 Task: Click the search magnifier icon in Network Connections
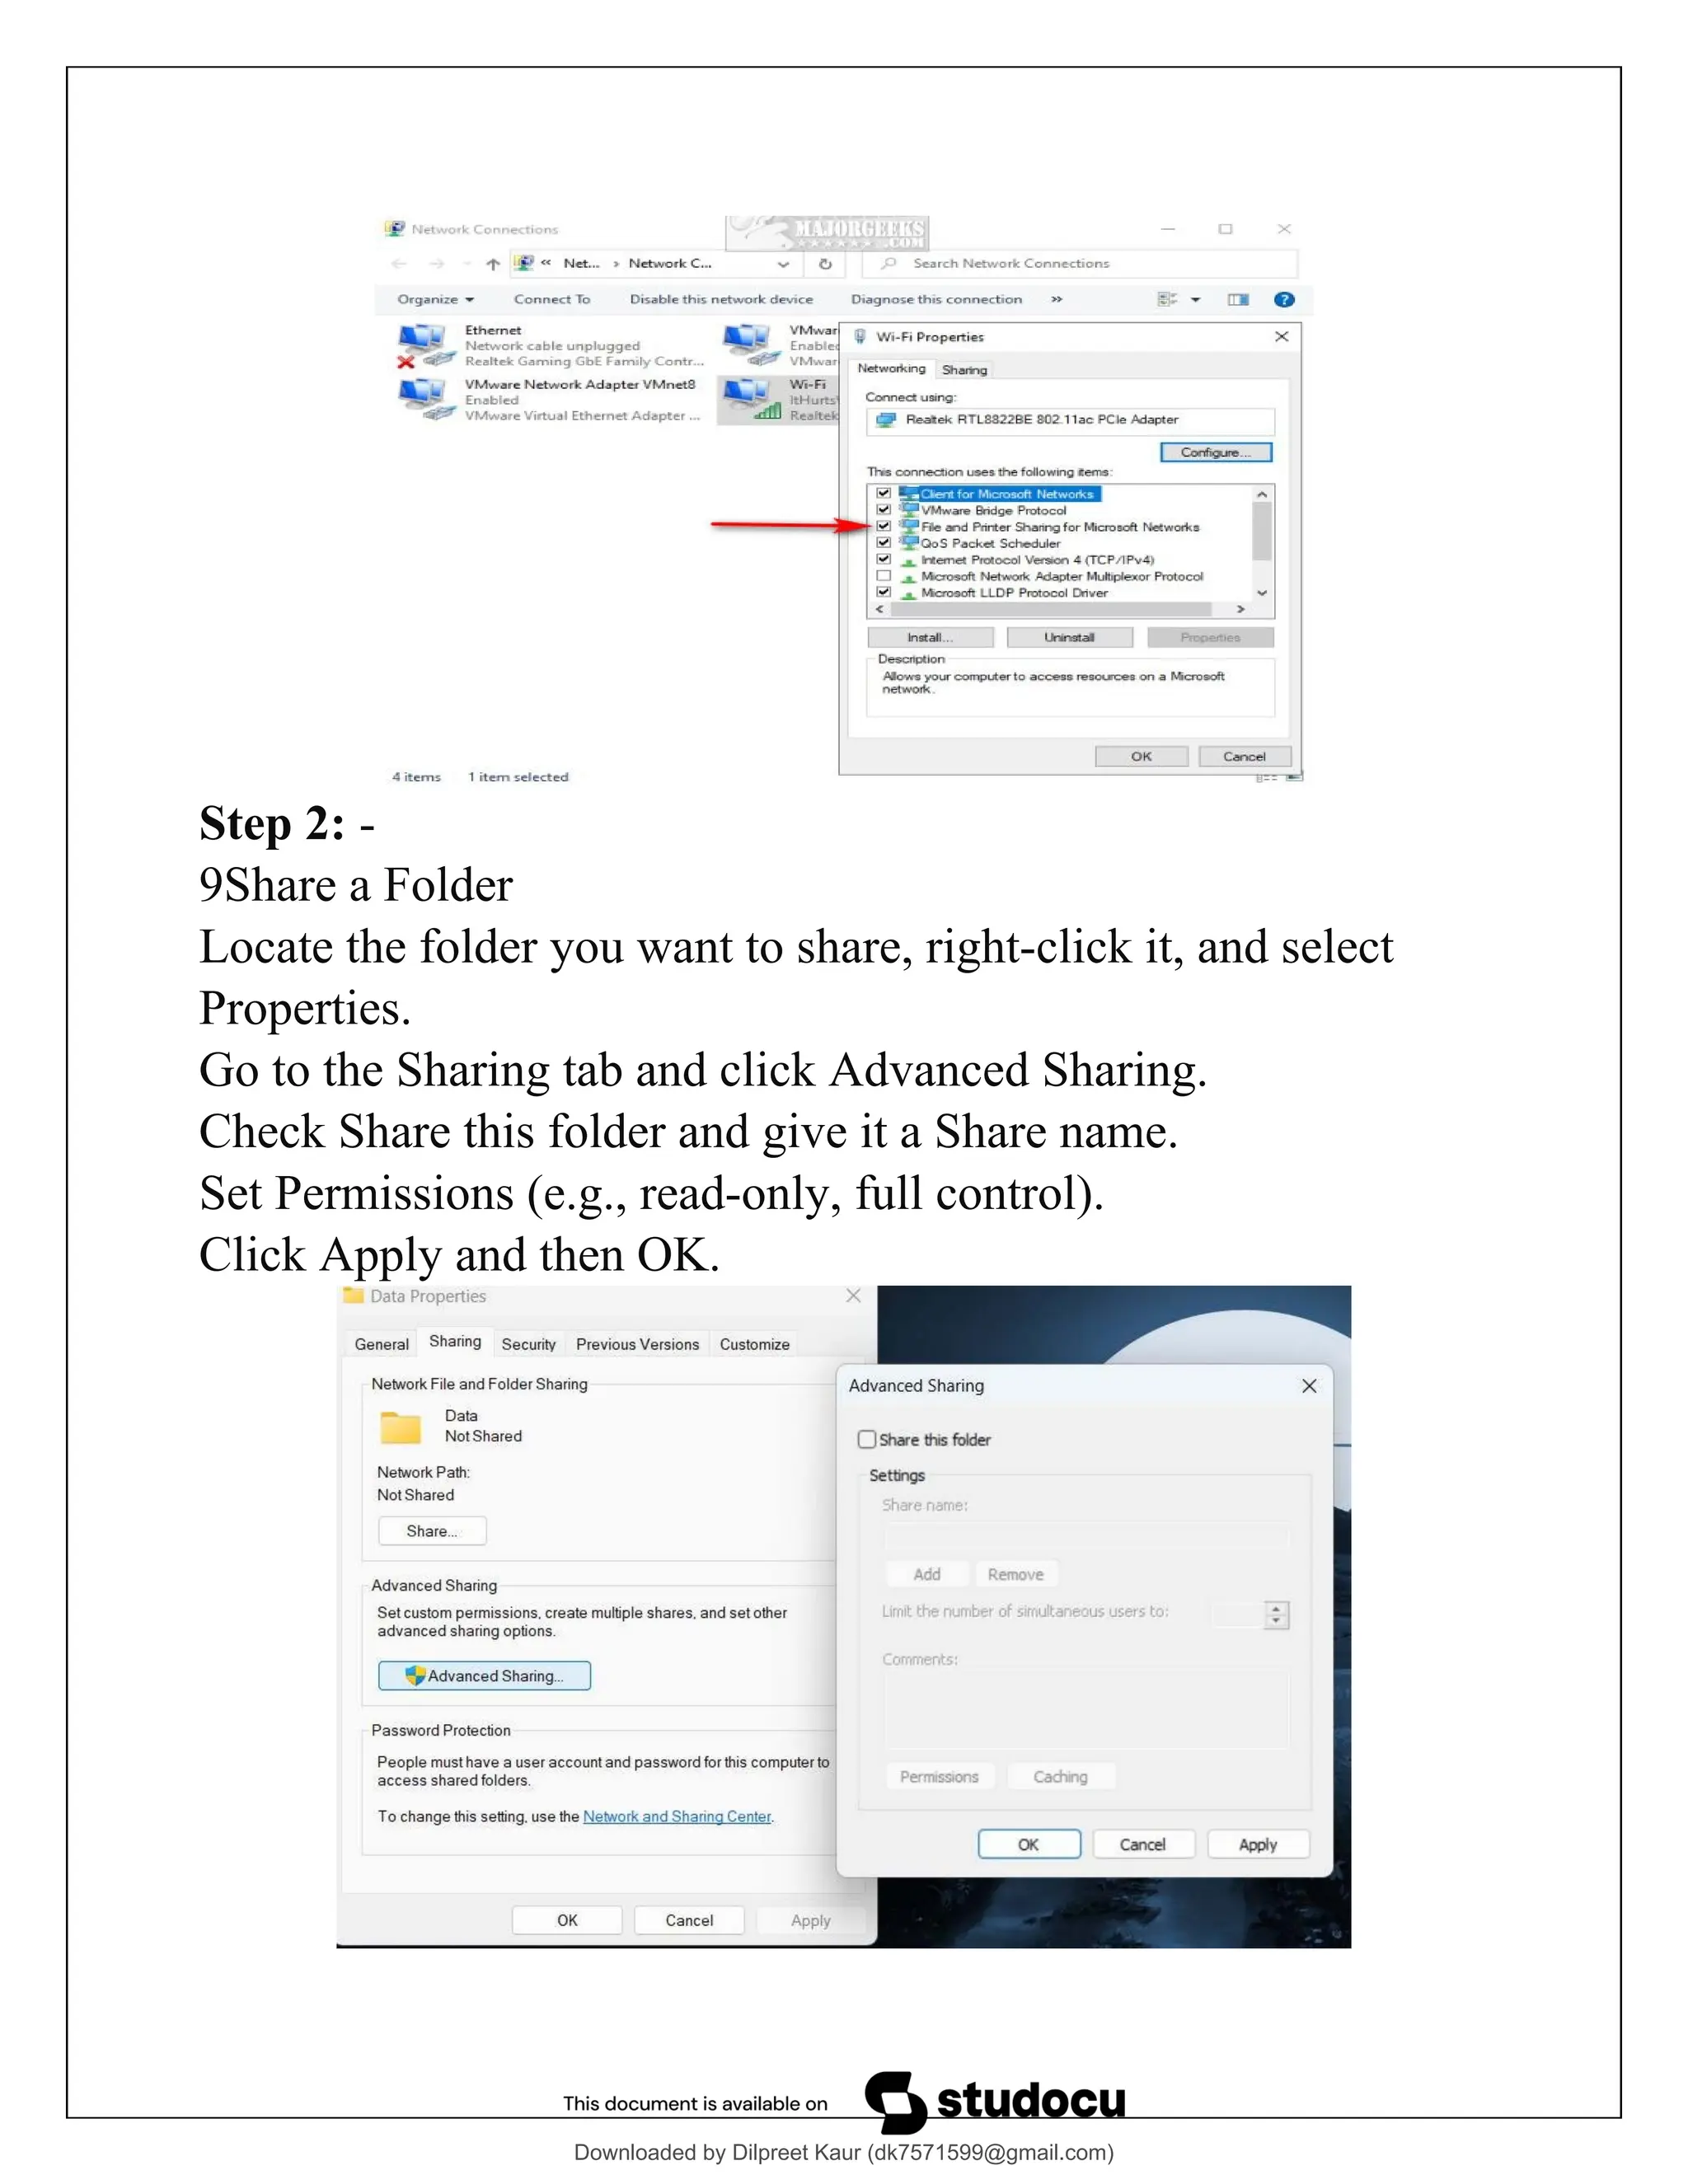point(888,263)
